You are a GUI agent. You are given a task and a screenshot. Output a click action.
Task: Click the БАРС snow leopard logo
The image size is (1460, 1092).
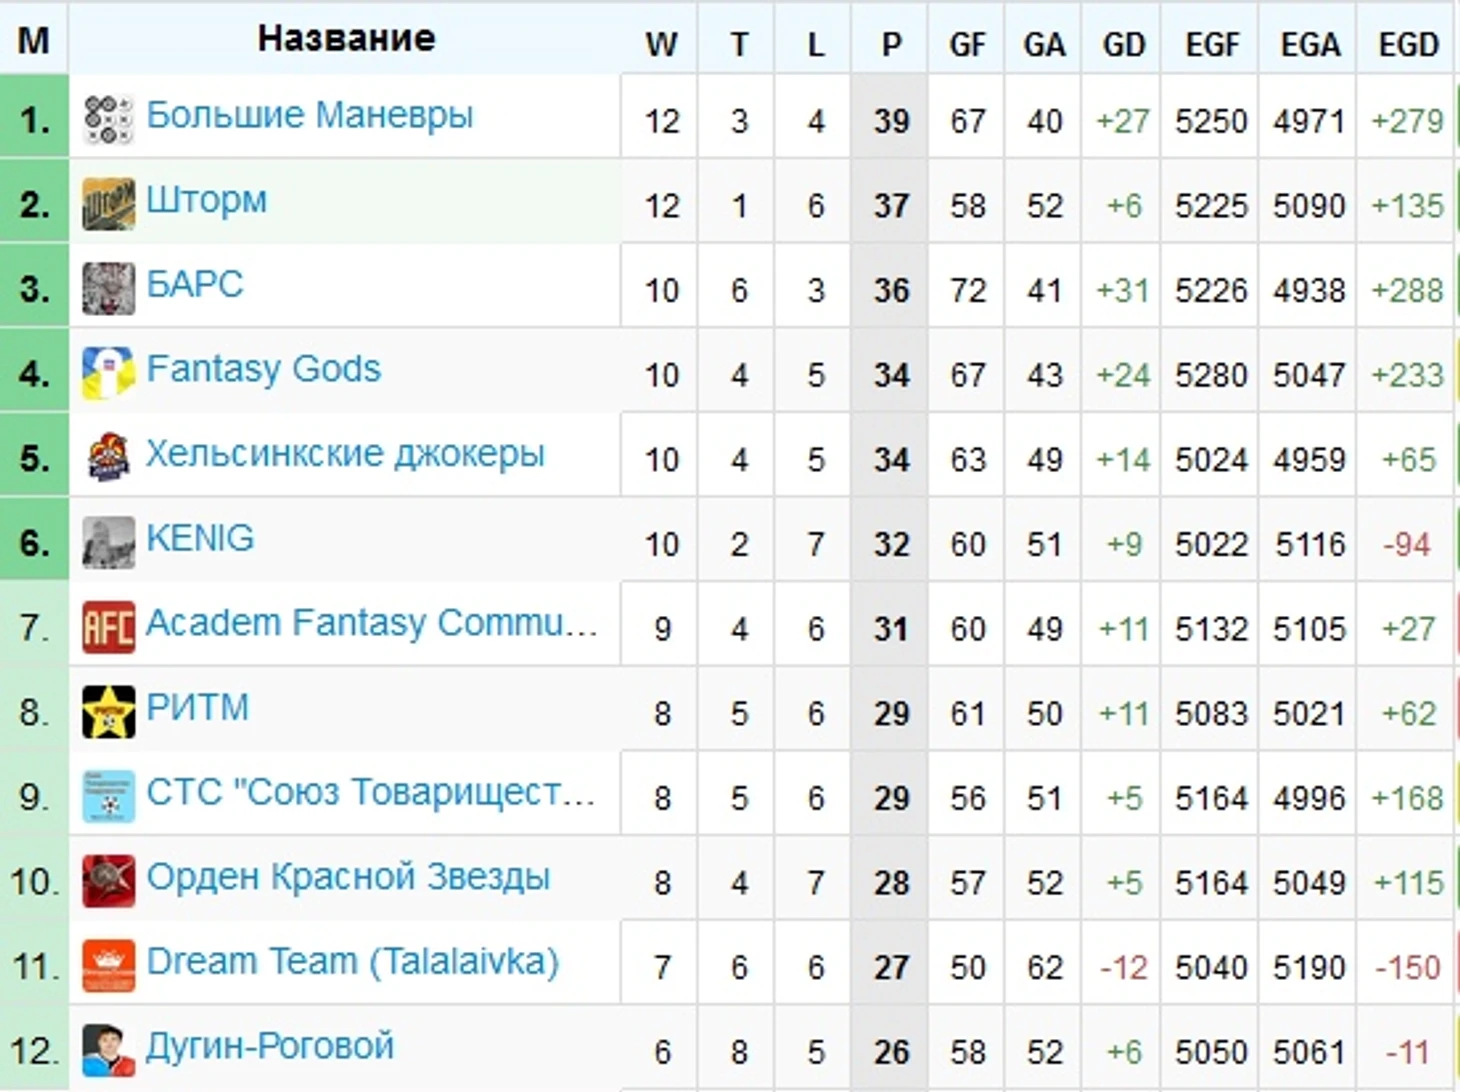click(108, 290)
